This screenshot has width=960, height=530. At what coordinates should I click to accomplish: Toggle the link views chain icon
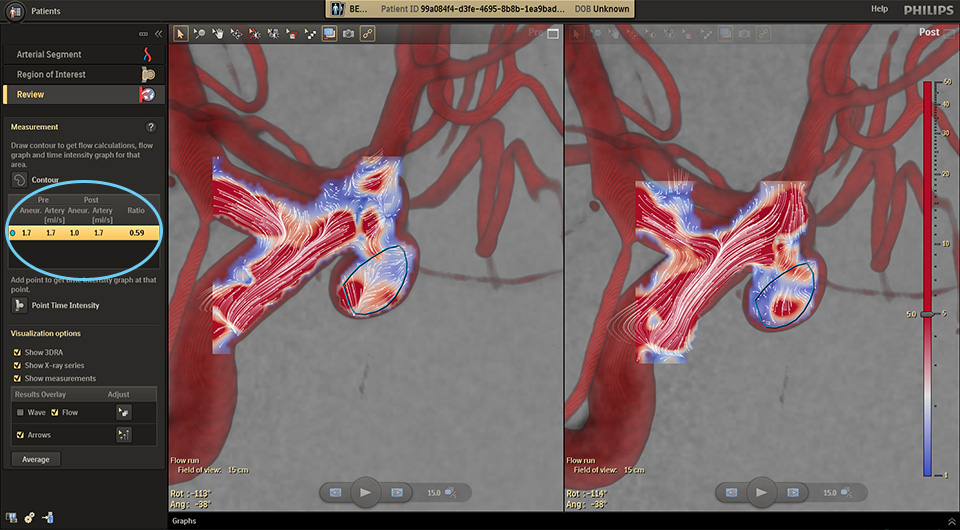point(367,33)
